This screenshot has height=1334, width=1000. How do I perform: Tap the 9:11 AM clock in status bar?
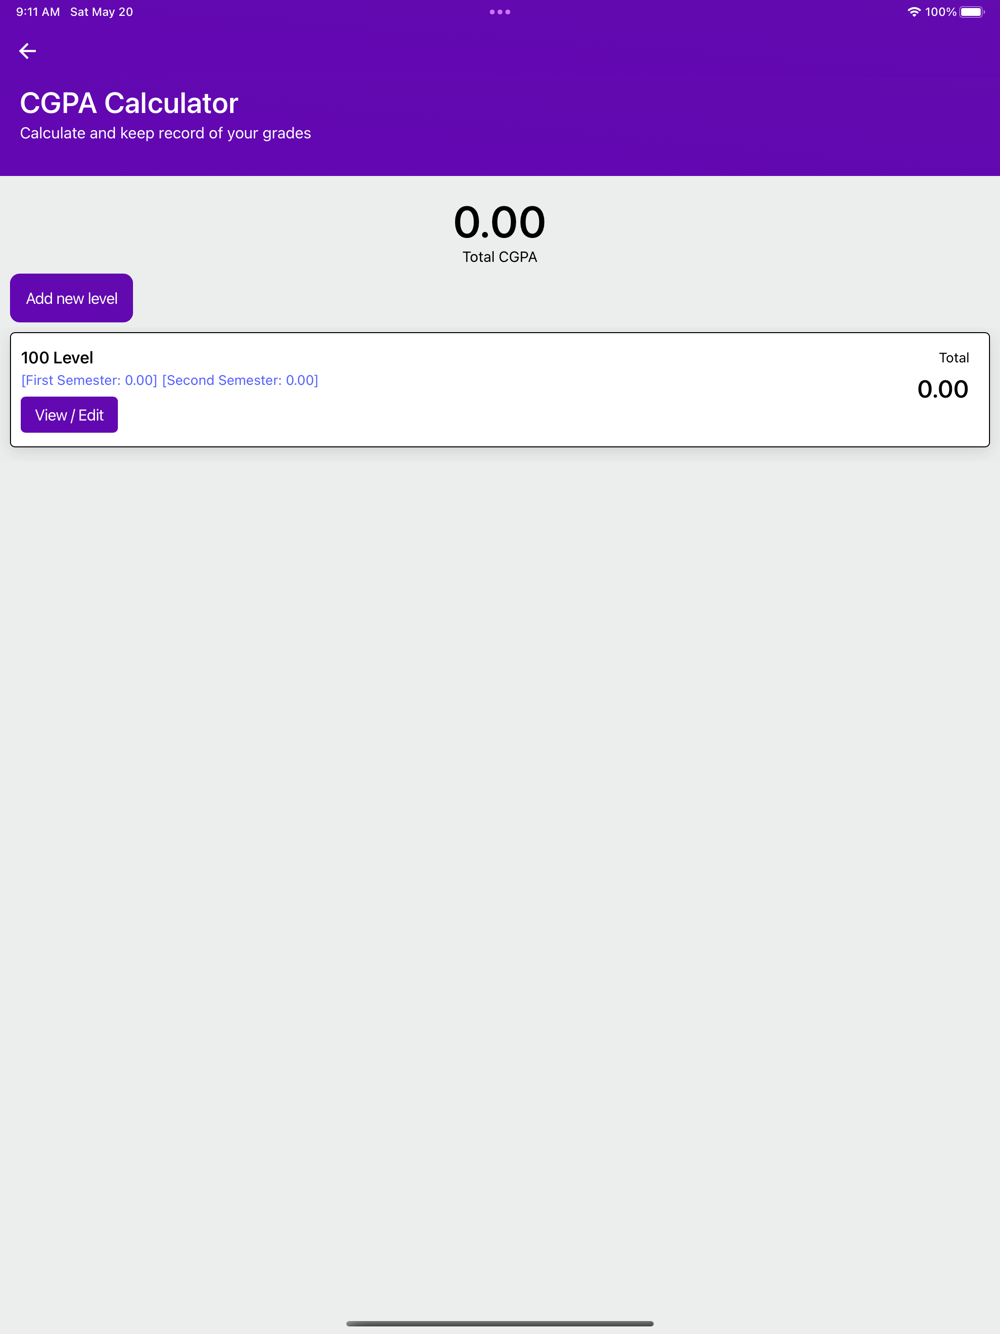click(38, 12)
